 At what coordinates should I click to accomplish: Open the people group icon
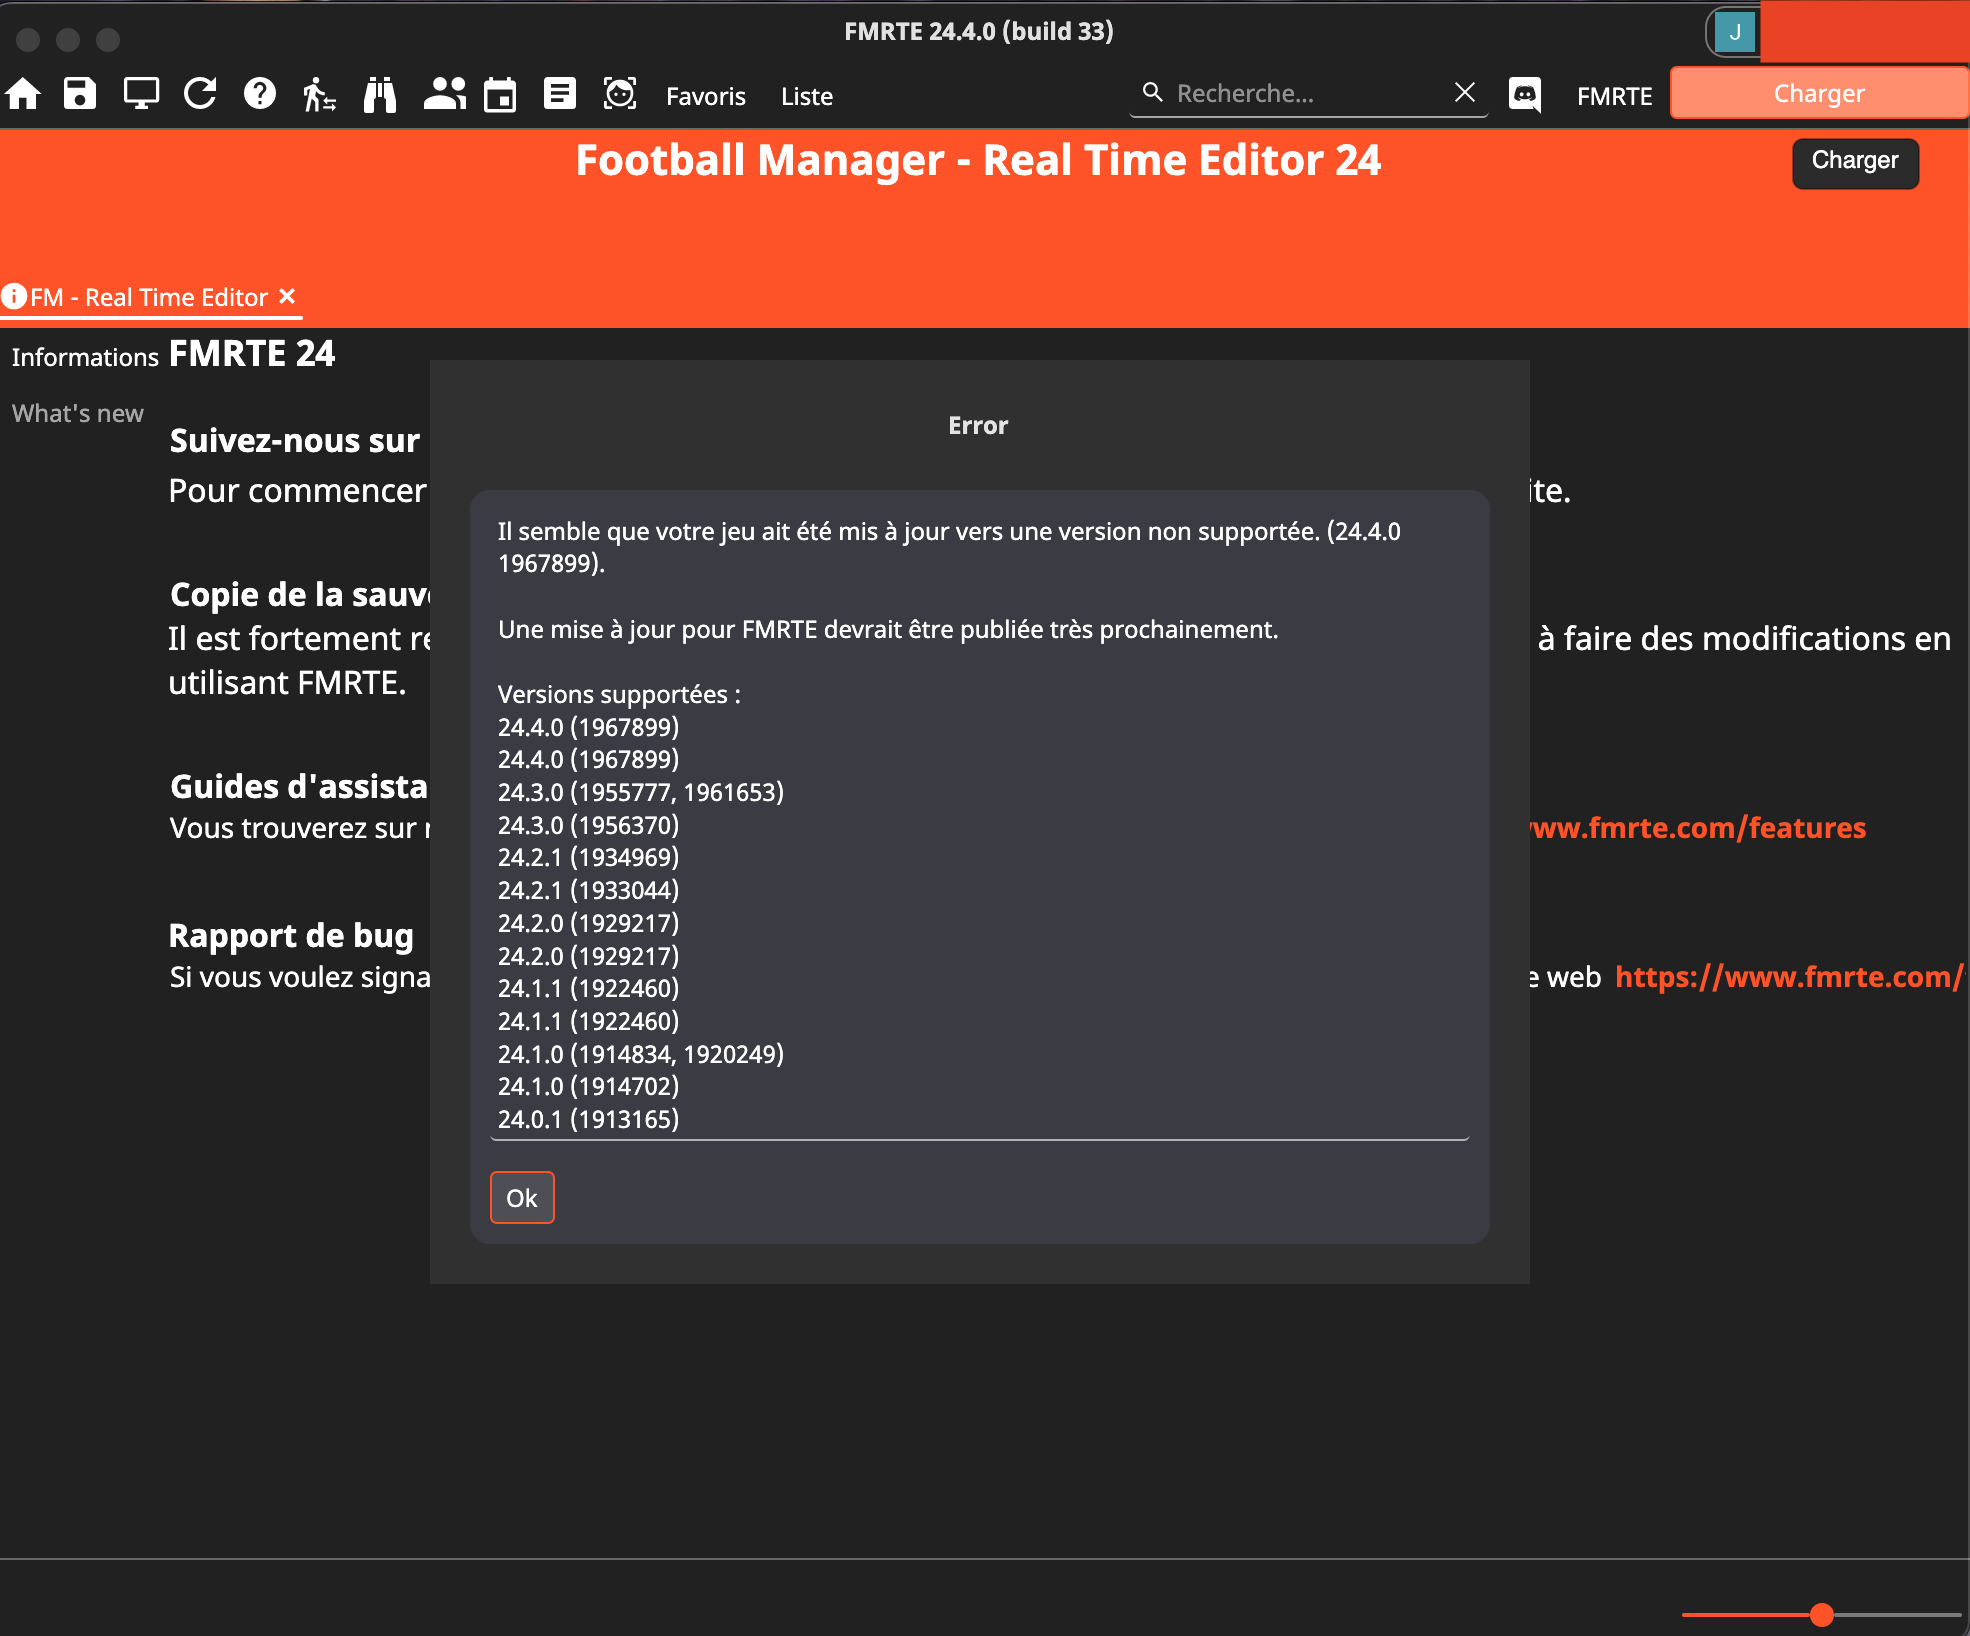tap(444, 94)
